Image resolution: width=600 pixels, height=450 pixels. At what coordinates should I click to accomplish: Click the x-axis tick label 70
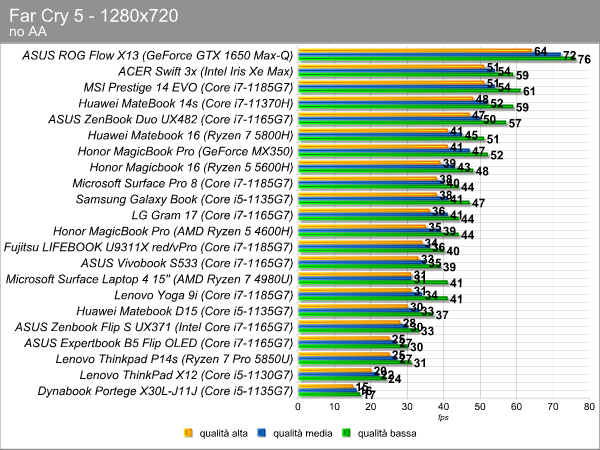[x=553, y=406]
